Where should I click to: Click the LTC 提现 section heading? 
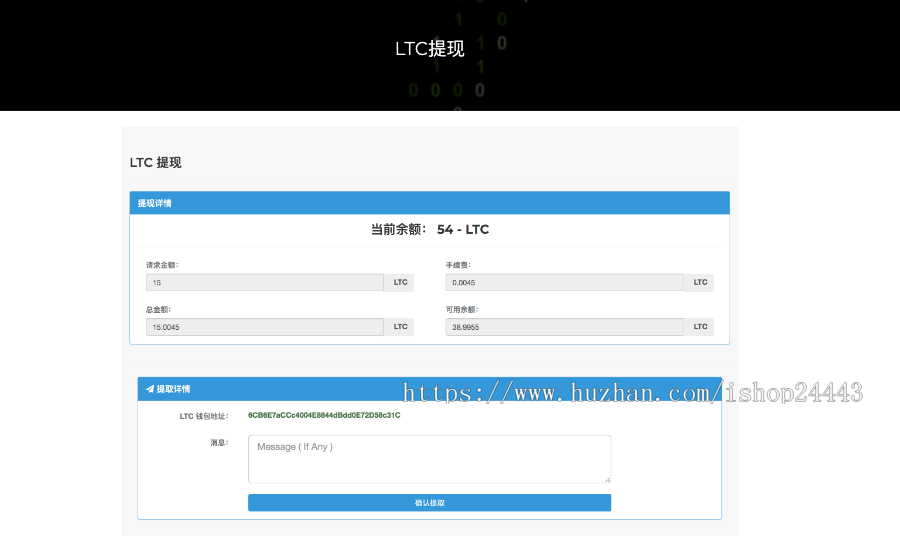(156, 162)
